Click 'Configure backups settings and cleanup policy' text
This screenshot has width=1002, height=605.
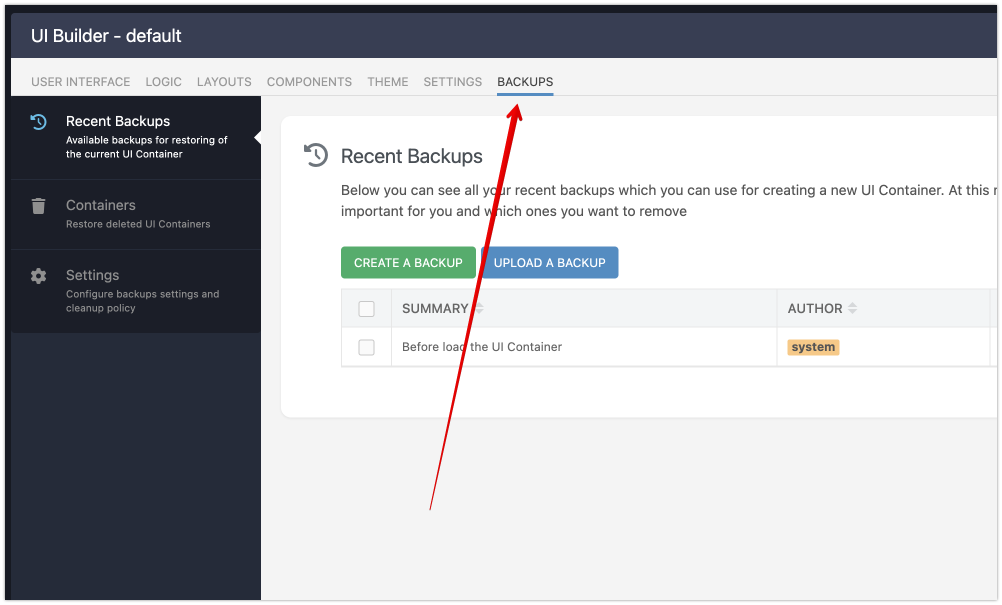pos(143,301)
